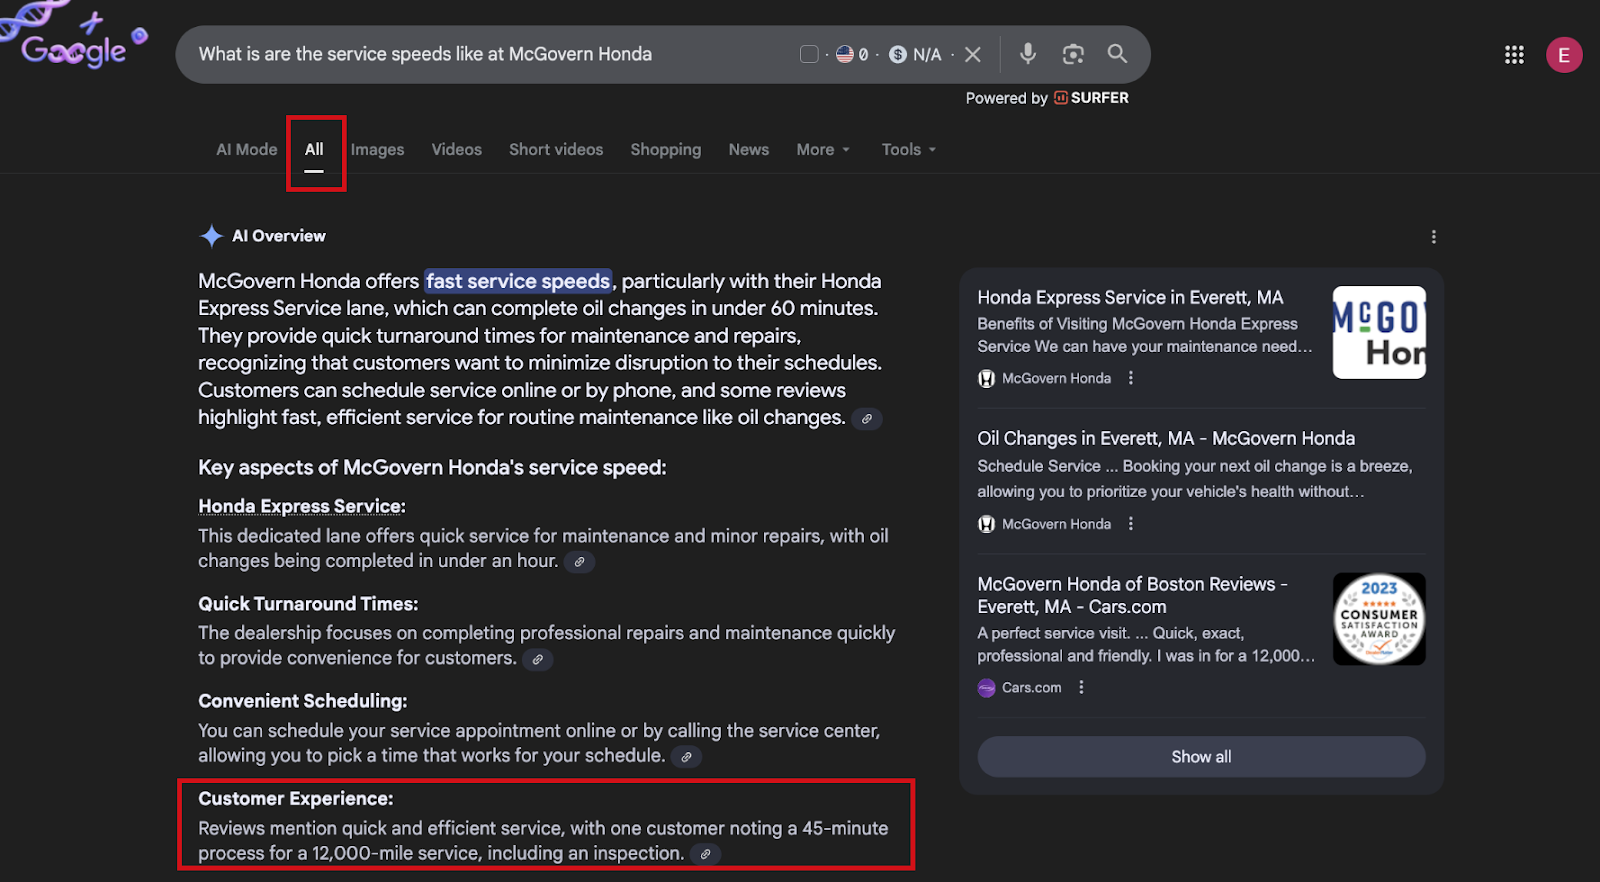
Task: Click the AI Overview sparkle icon
Action: coord(211,236)
